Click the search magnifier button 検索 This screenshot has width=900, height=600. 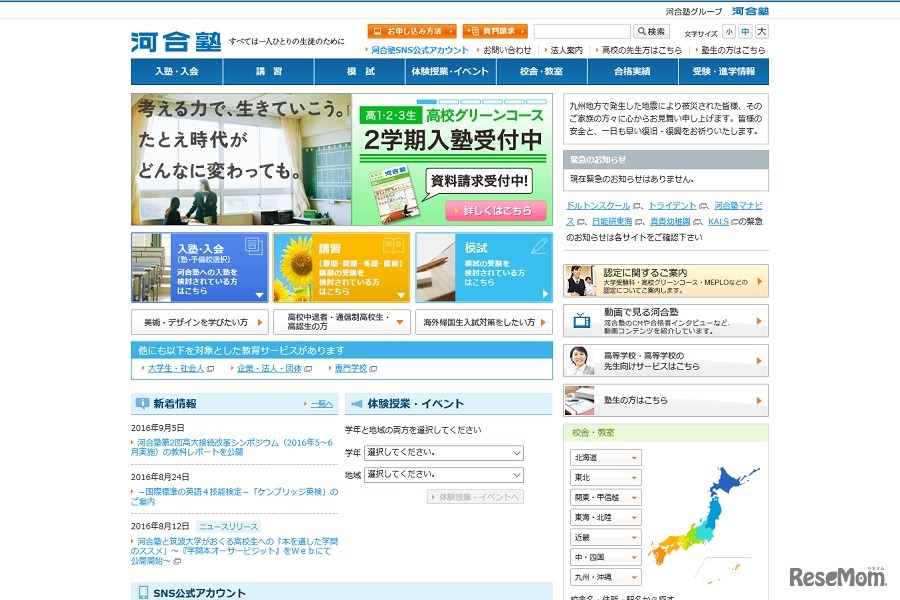pos(651,32)
